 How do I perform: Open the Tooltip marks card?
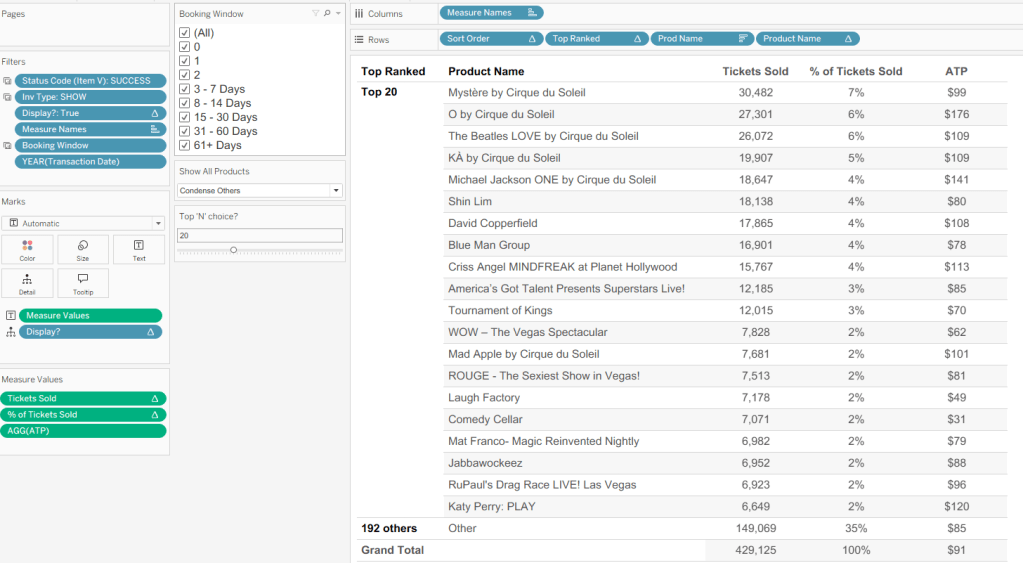(83, 283)
